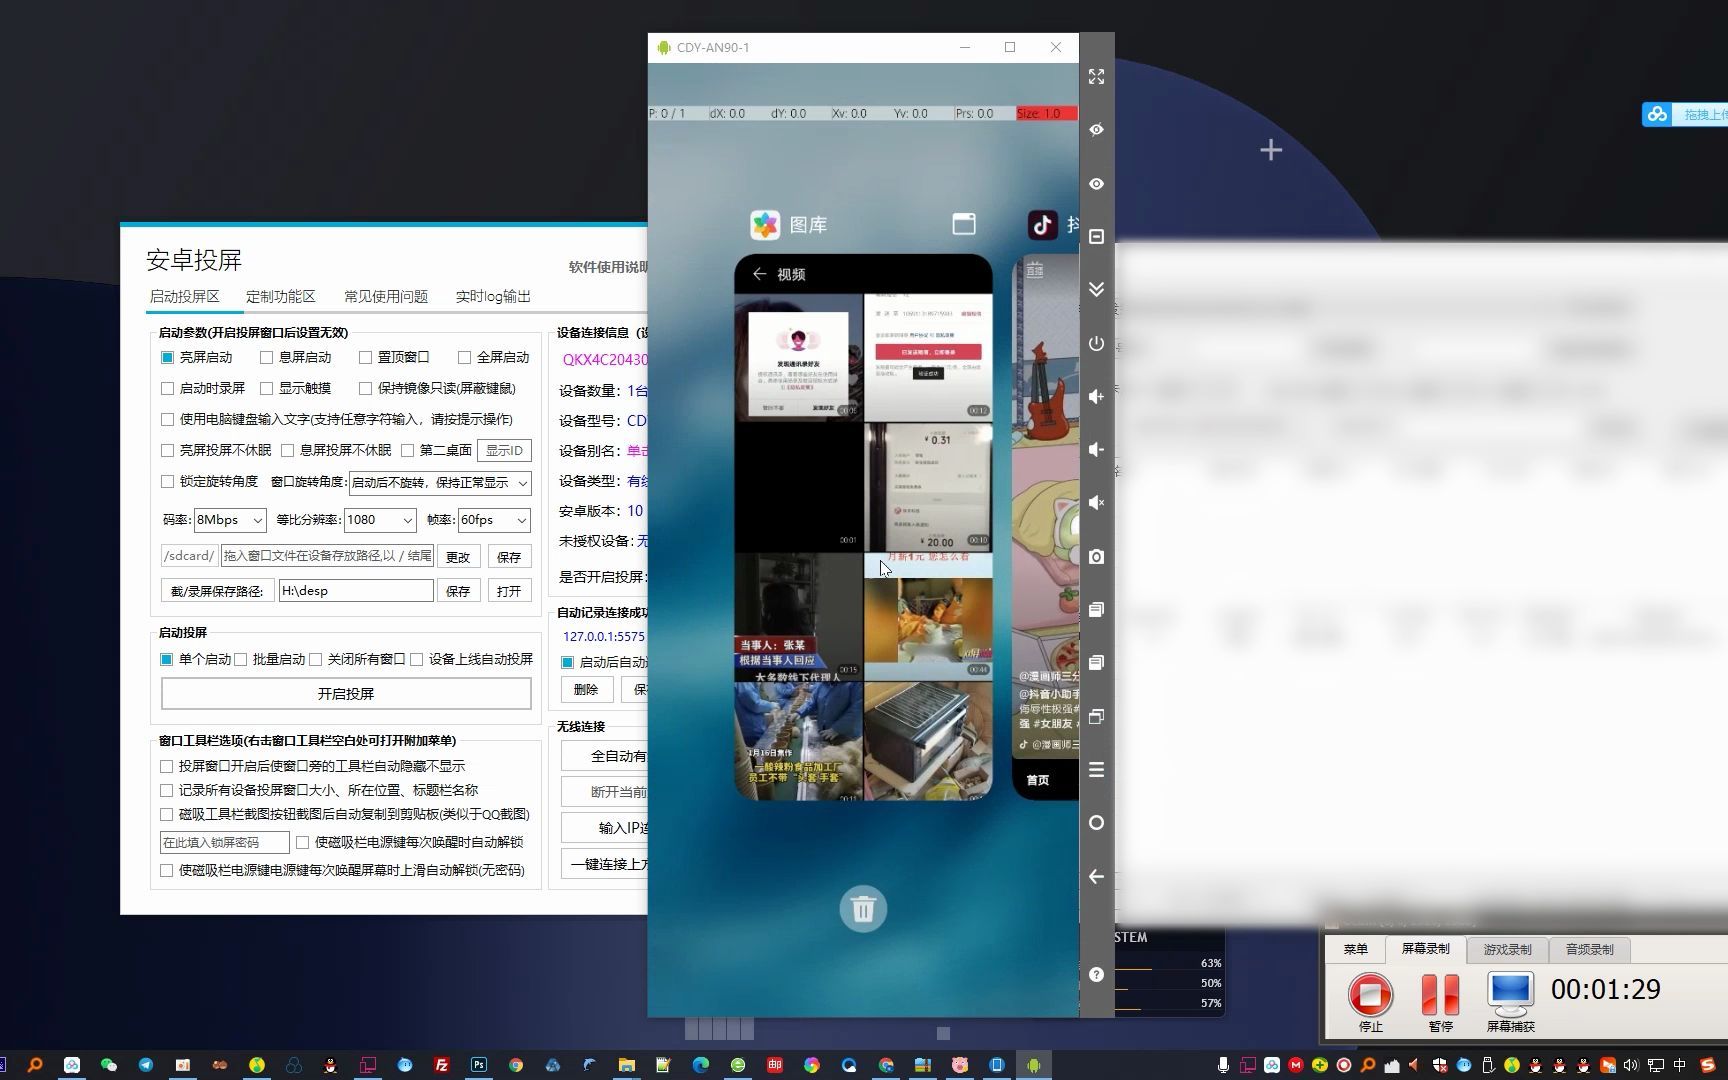This screenshot has width=1728, height=1080.
Task: Enable the 显示触摸 checkbox
Action: click(x=266, y=388)
